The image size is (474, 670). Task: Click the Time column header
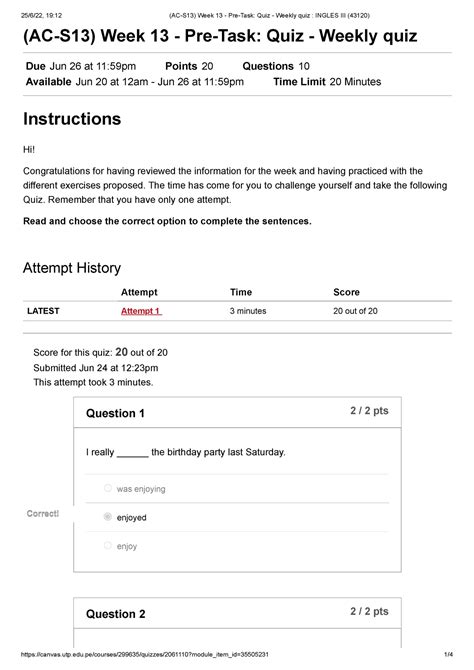click(x=241, y=292)
